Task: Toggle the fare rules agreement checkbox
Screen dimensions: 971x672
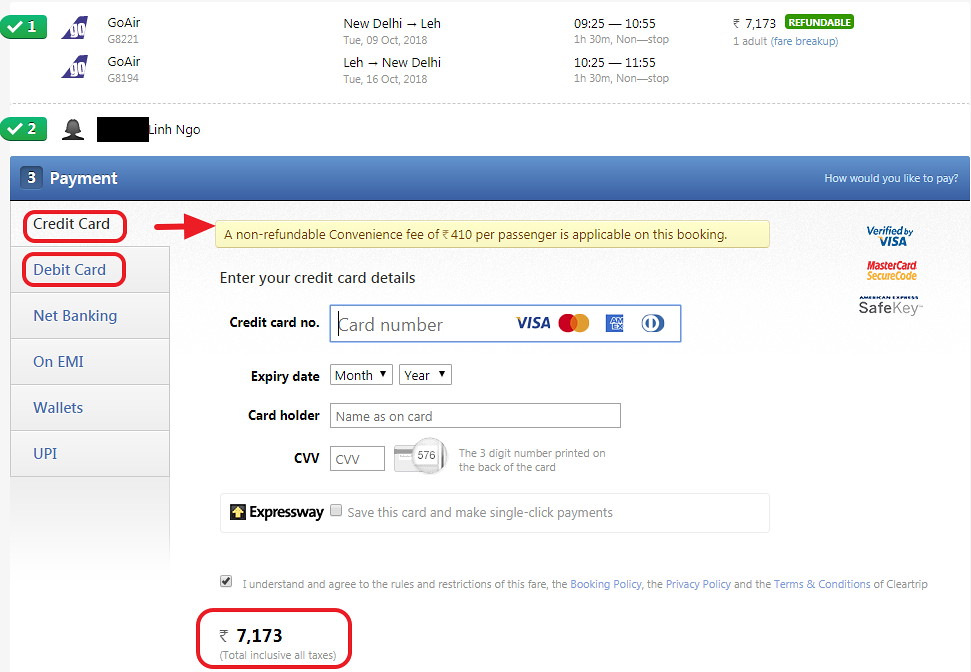Action: [226, 582]
